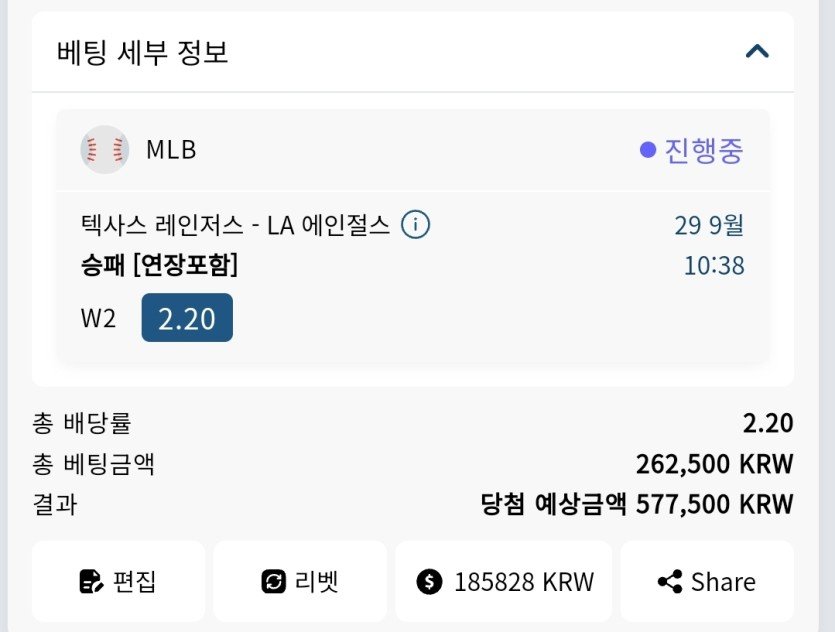Click the 총 배당률 label
Viewport: 835px width, 632px height.
[82, 423]
